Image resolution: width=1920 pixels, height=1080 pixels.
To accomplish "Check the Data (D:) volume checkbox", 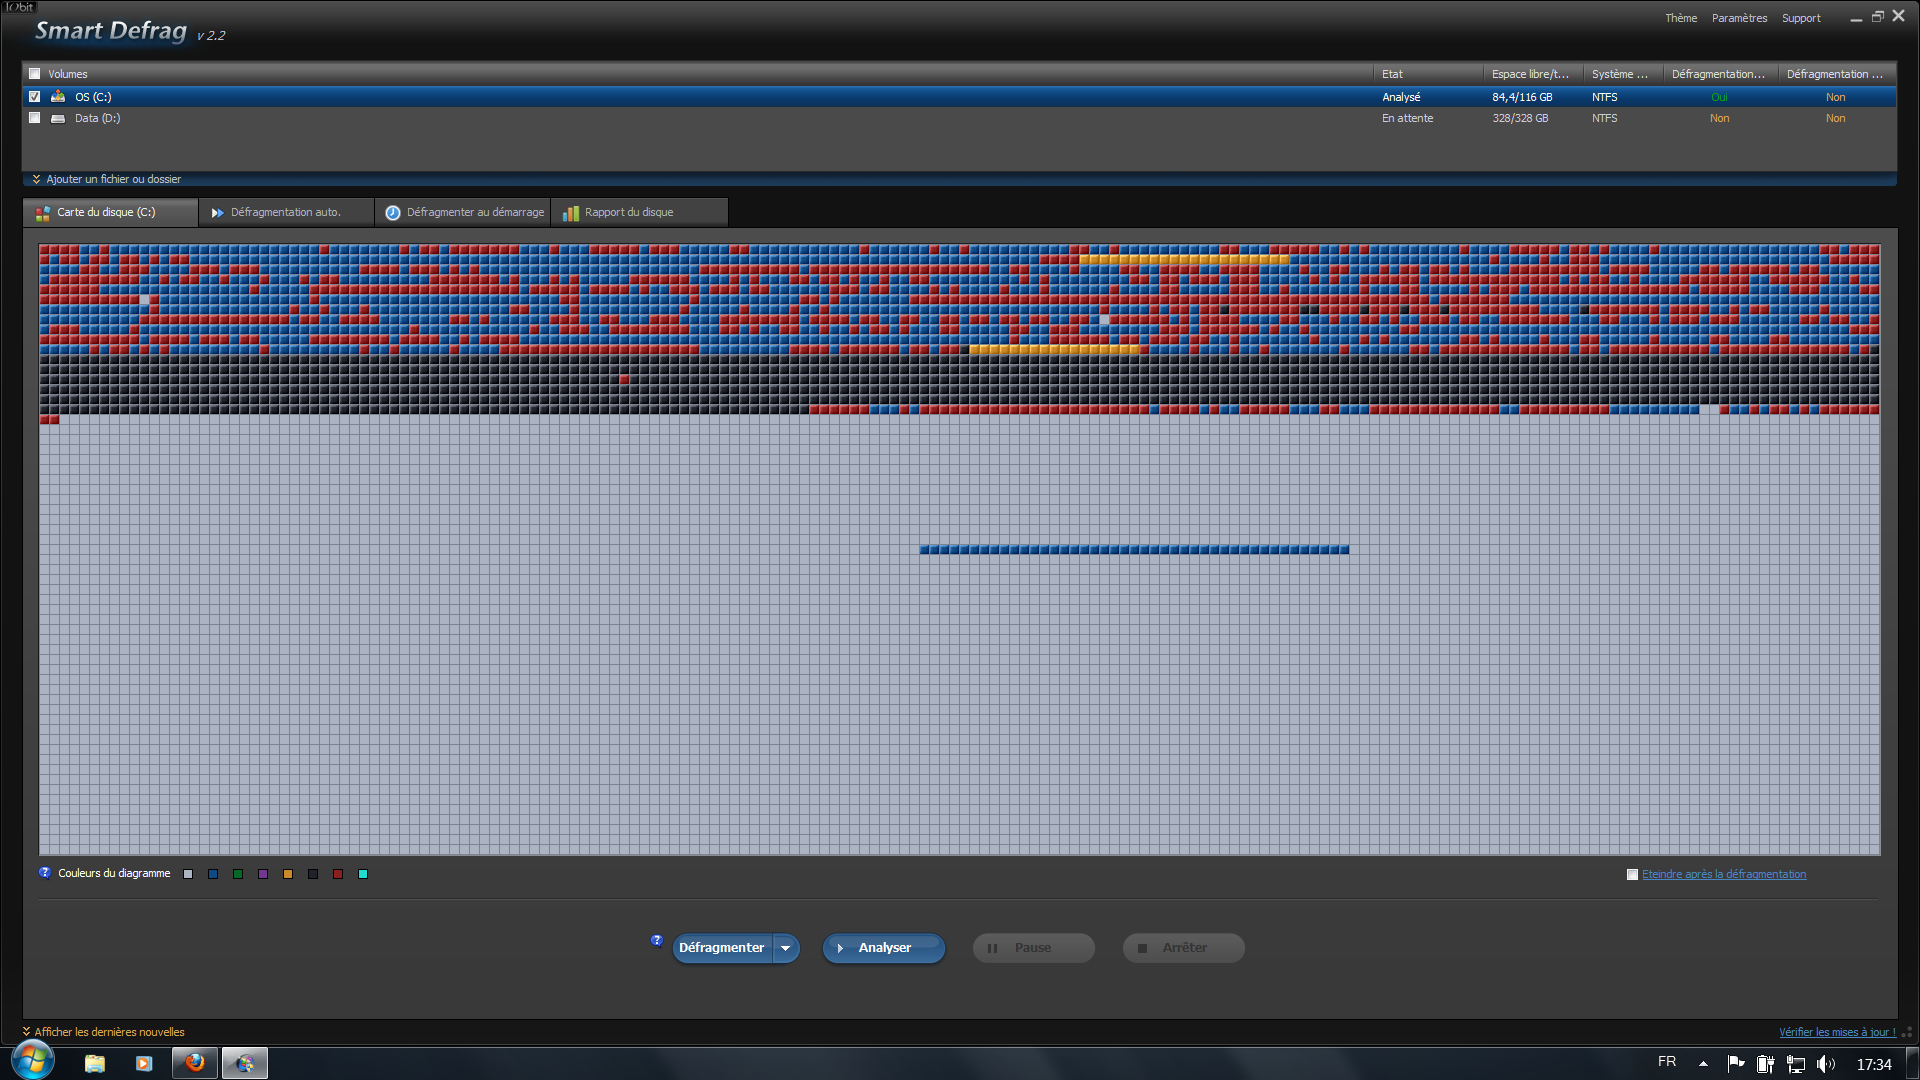I will (35, 118).
